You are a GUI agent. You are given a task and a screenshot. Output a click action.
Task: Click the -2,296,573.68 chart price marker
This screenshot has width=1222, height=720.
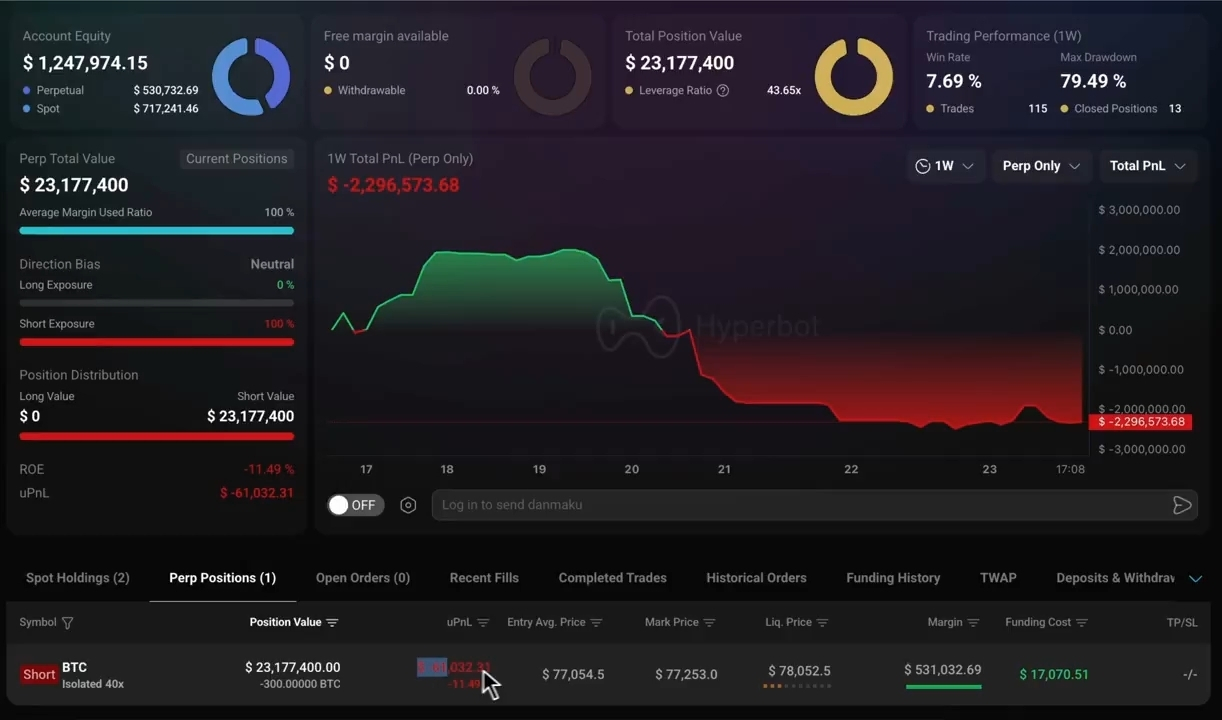(1141, 422)
